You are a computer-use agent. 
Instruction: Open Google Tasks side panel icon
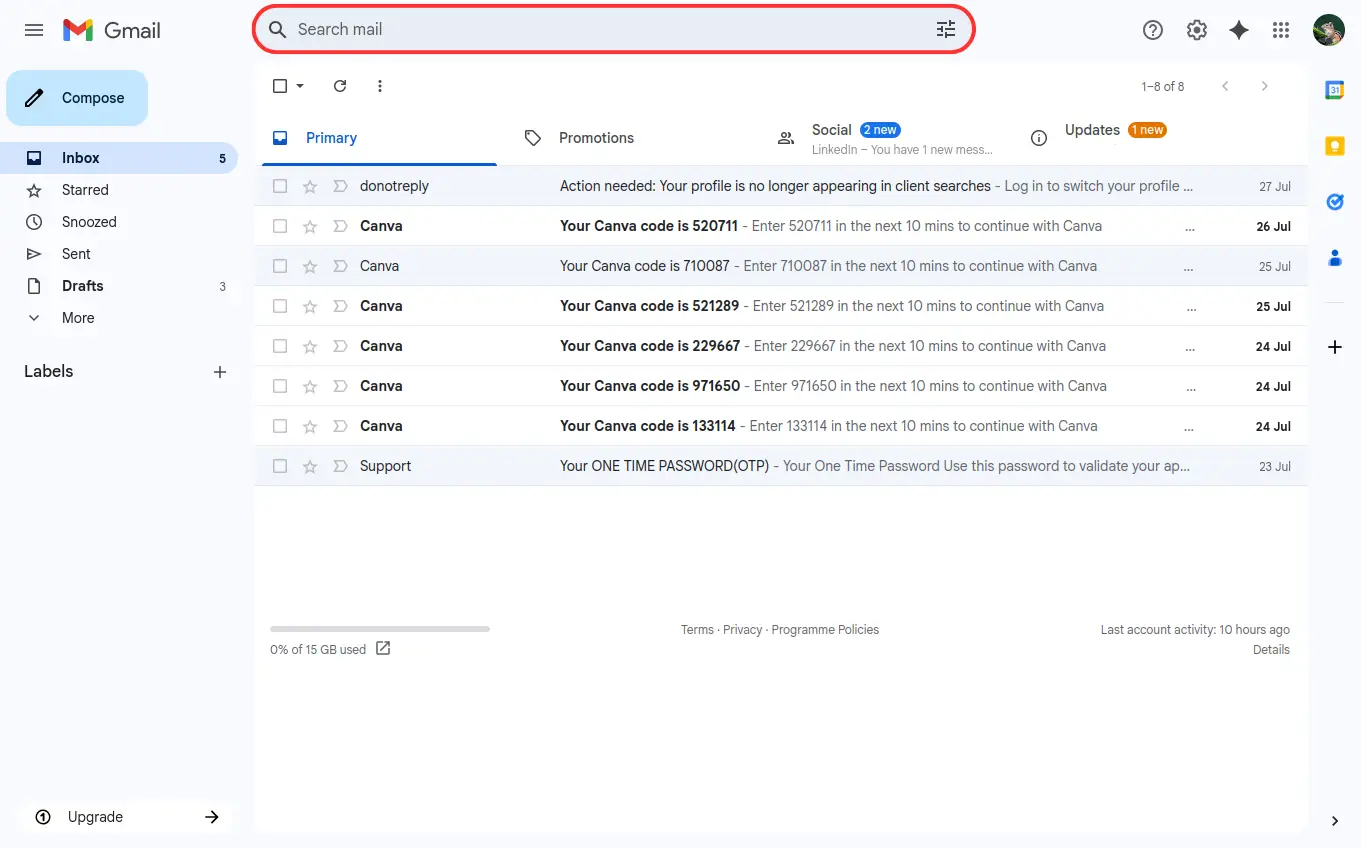point(1334,202)
